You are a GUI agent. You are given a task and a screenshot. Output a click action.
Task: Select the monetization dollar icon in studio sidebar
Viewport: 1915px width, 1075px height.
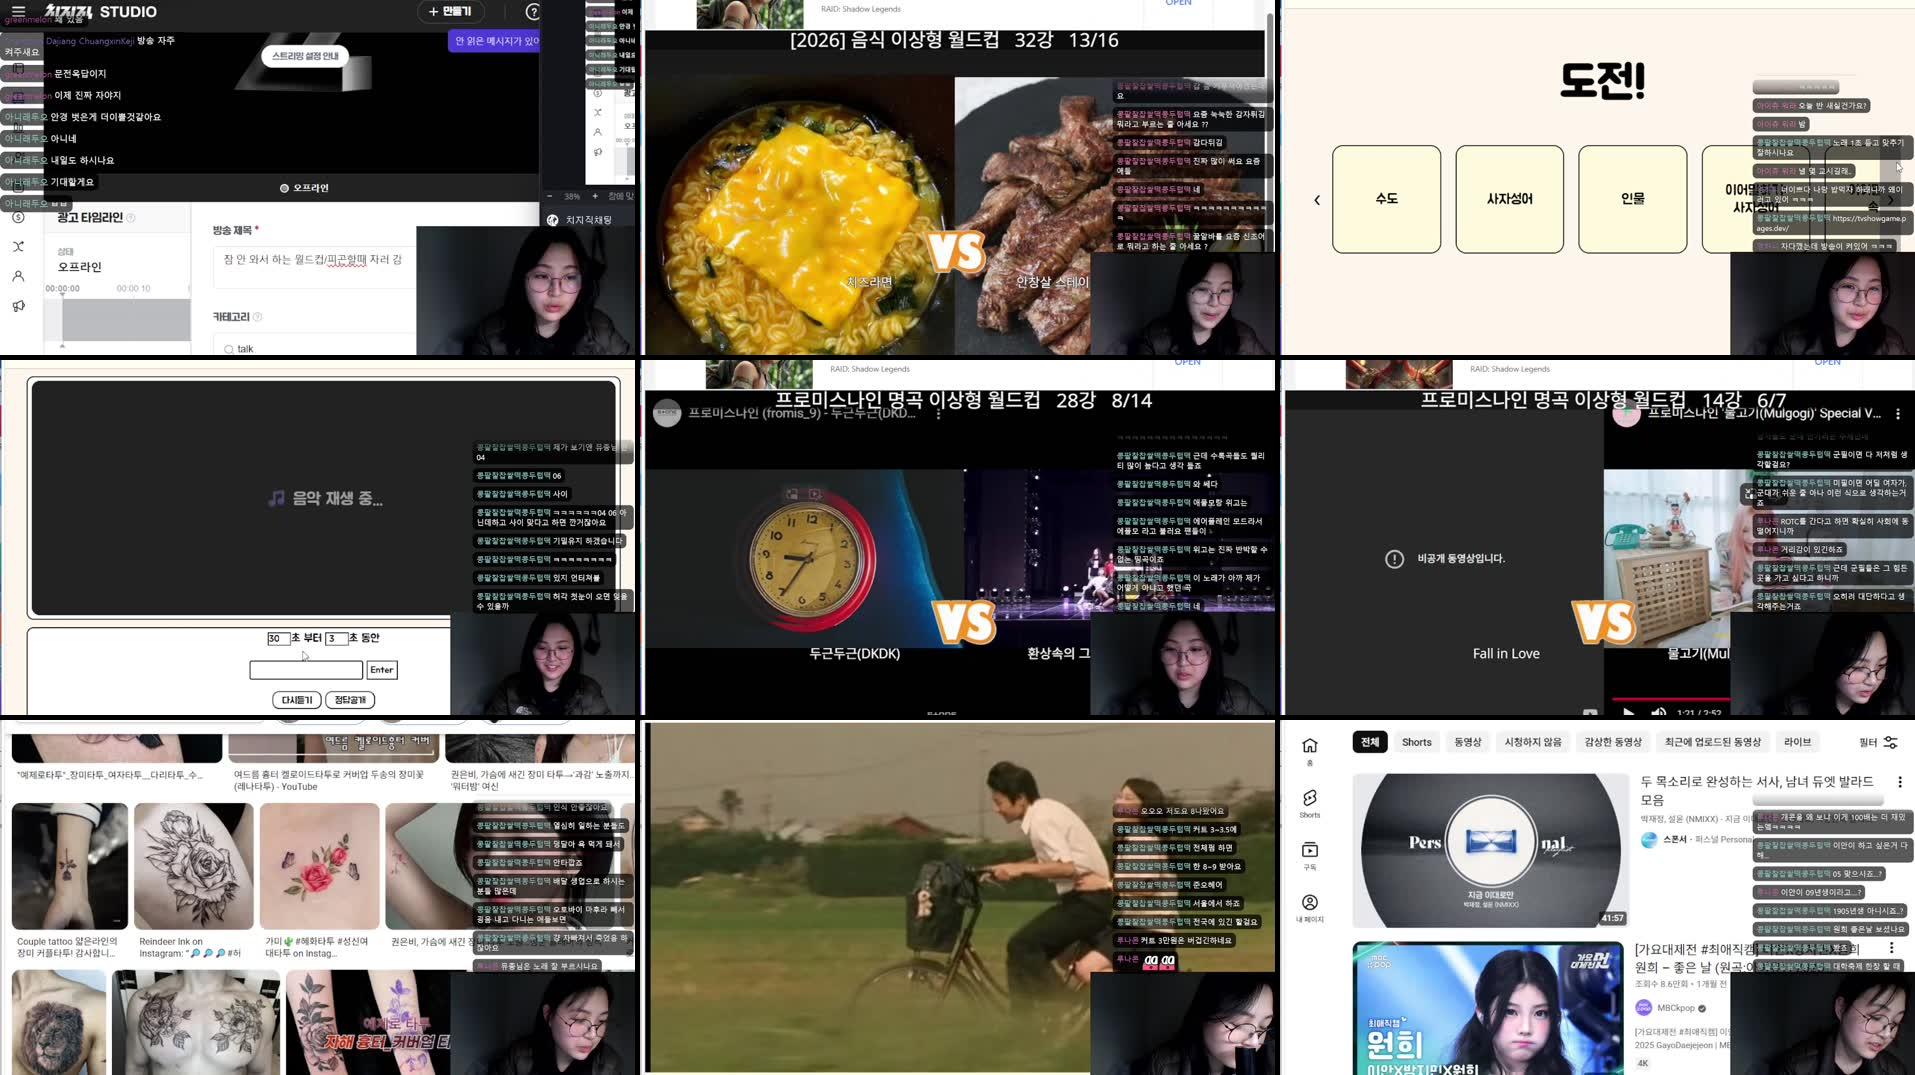tap(18, 216)
